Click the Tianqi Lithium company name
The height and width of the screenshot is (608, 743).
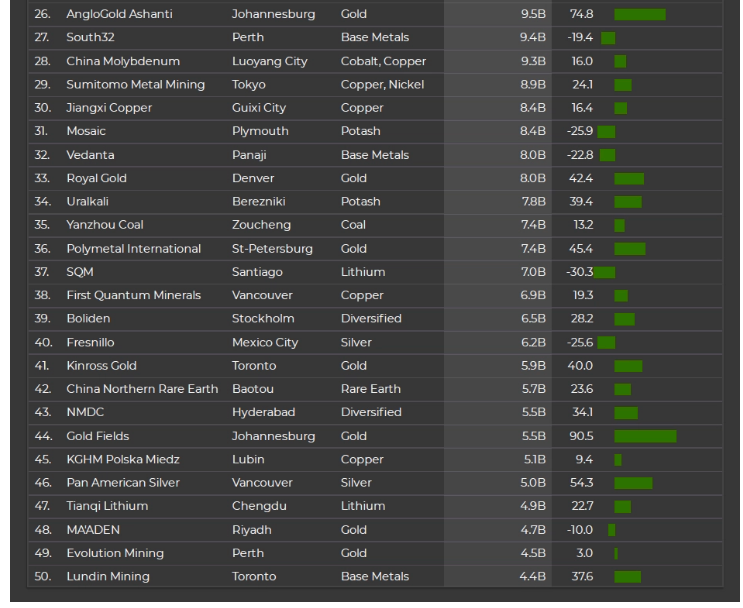coord(107,506)
